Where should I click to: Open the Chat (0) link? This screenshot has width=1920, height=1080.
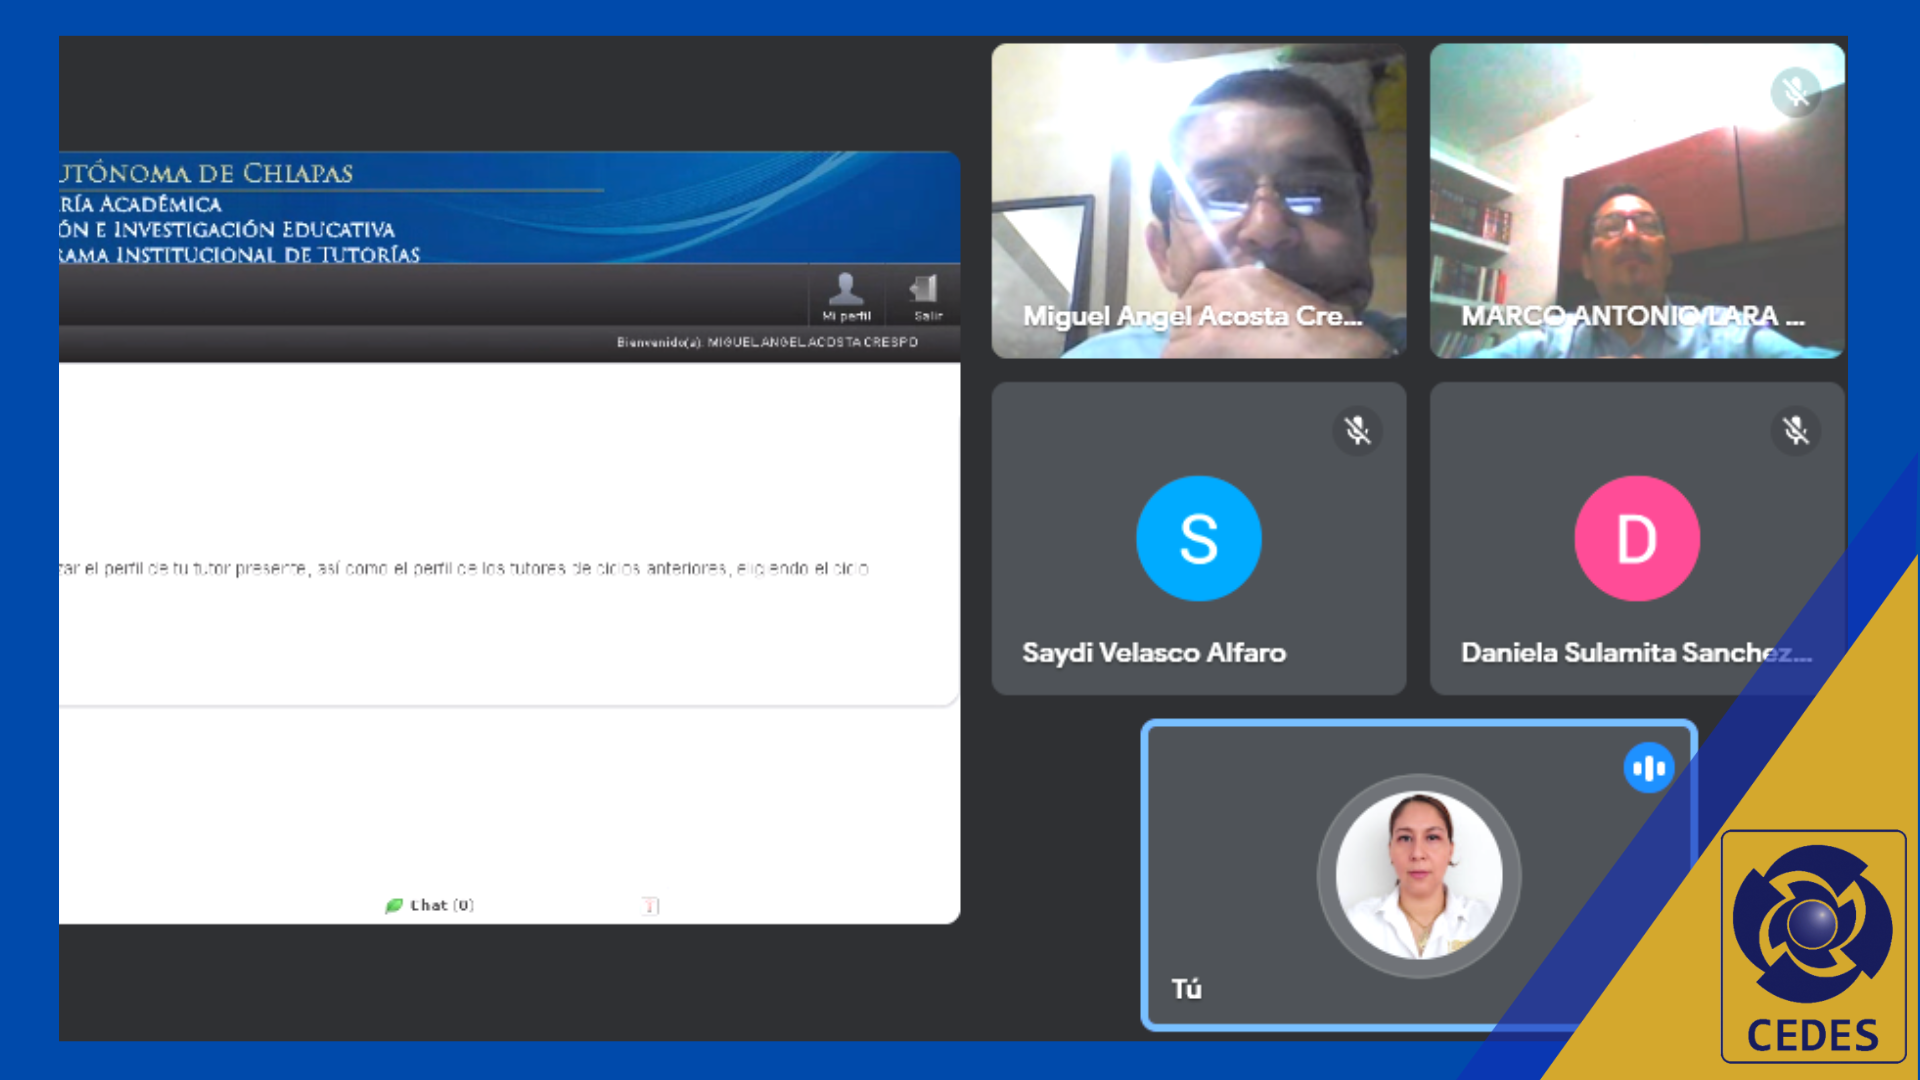click(430, 905)
